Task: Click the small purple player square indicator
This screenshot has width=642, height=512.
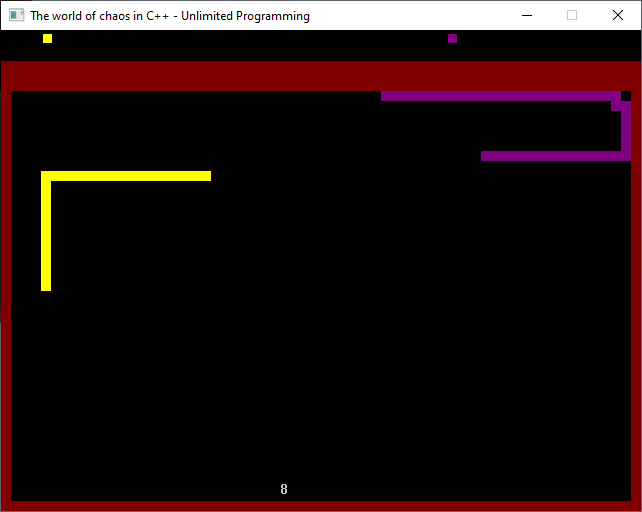Action: [x=452, y=39]
